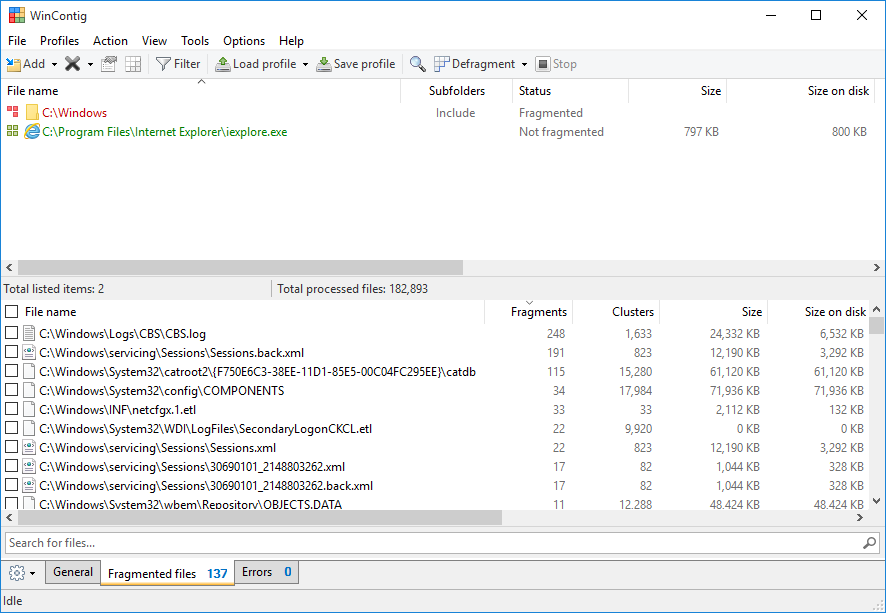Open the Add button dropdown arrow
Image resolution: width=886 pixels, height=613 pixels.
(x=54, y=65)
